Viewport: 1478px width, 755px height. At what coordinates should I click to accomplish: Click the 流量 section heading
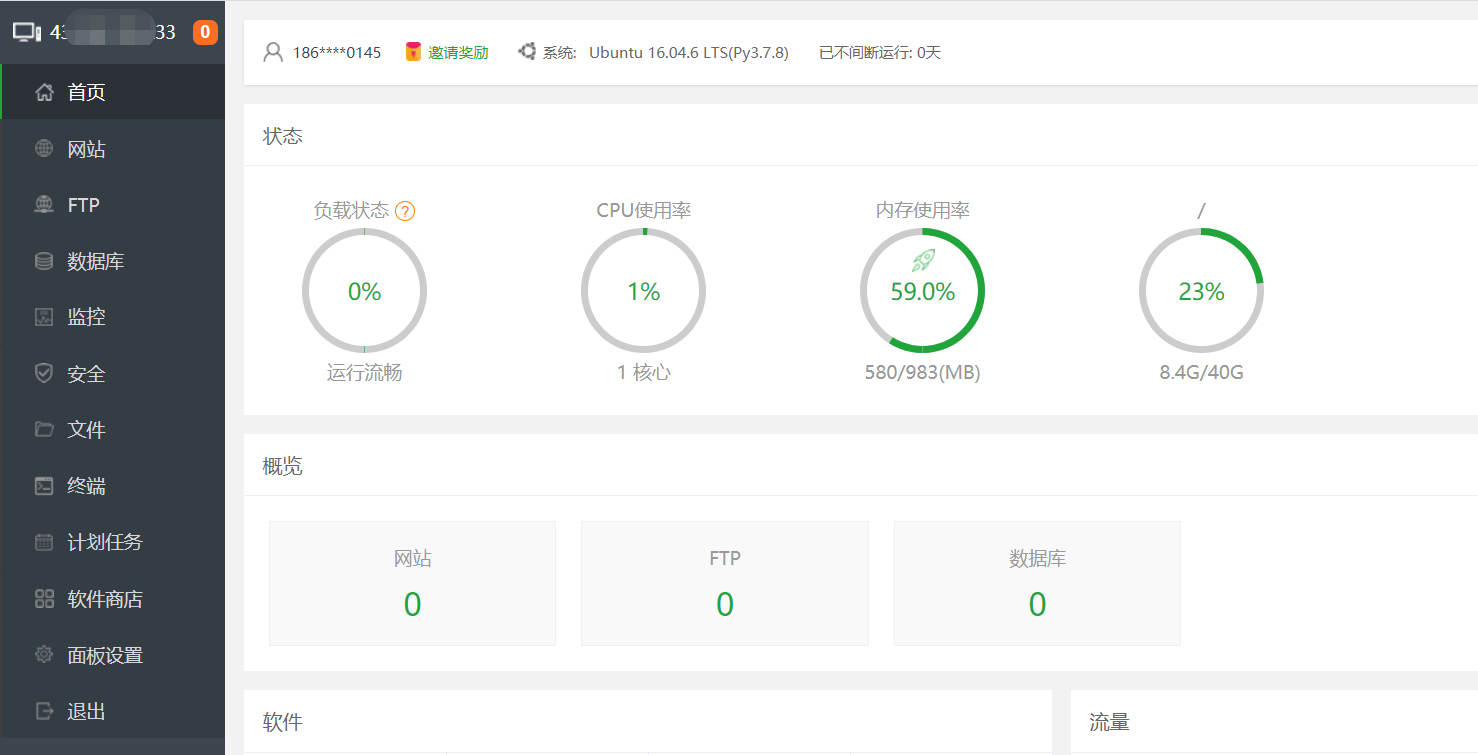pyautogui.click(x=1110, y=722)
